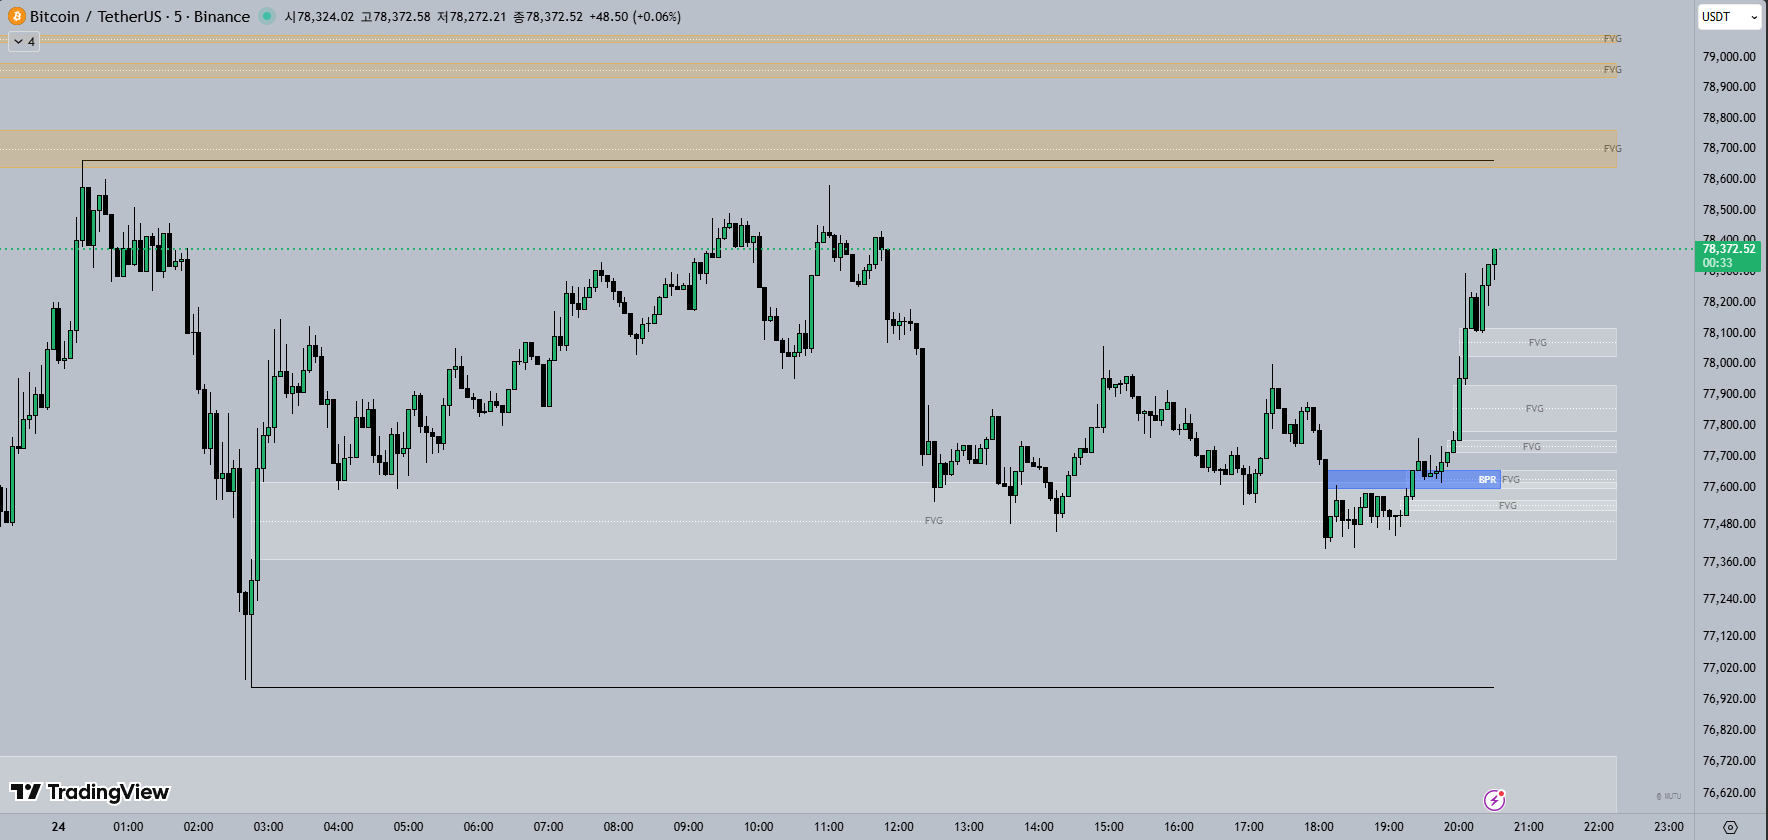Click the green market status dot
Image resolution: width=1768 pixels, height=840 pixels.
(267, 16)
